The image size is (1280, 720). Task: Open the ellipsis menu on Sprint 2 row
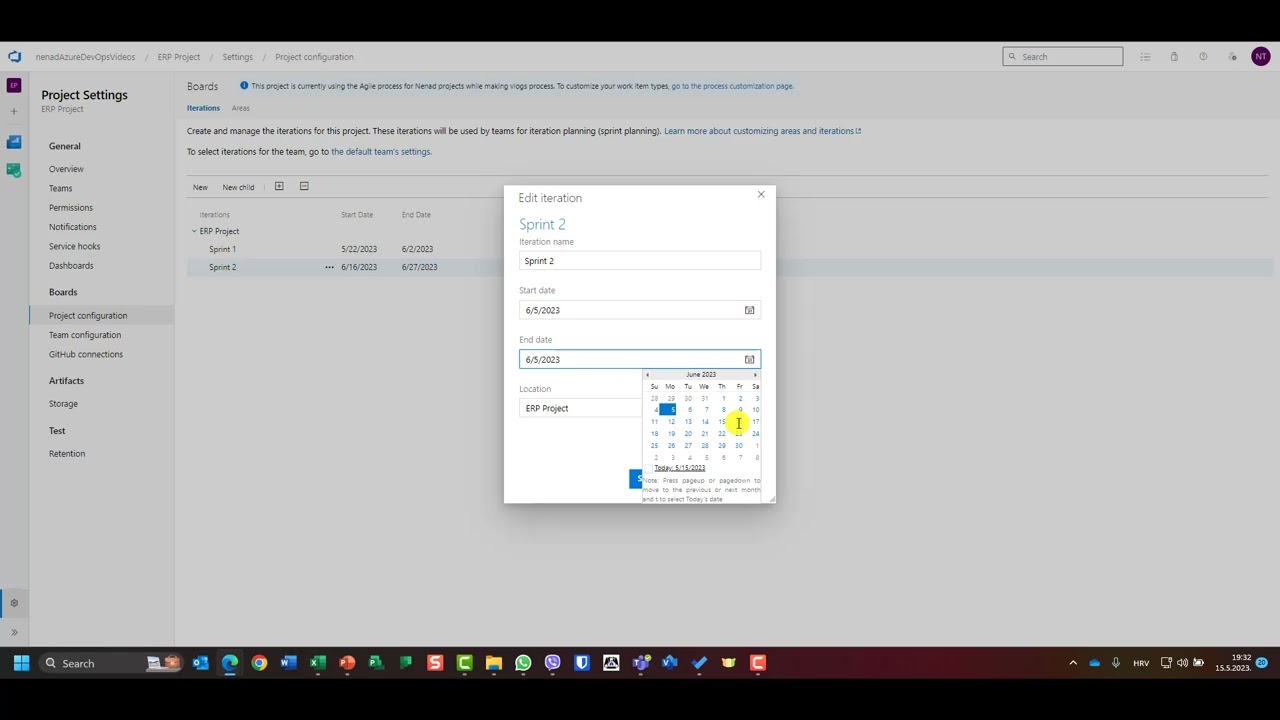pos(329,267)
